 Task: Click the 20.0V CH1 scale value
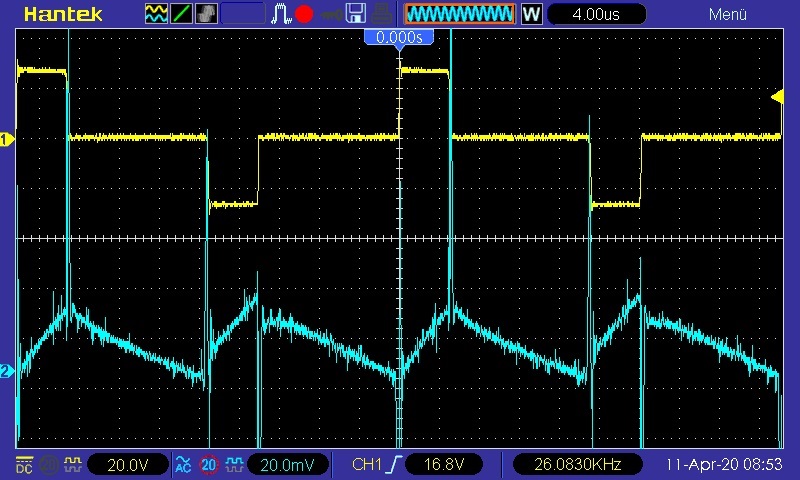pos(128,465)
